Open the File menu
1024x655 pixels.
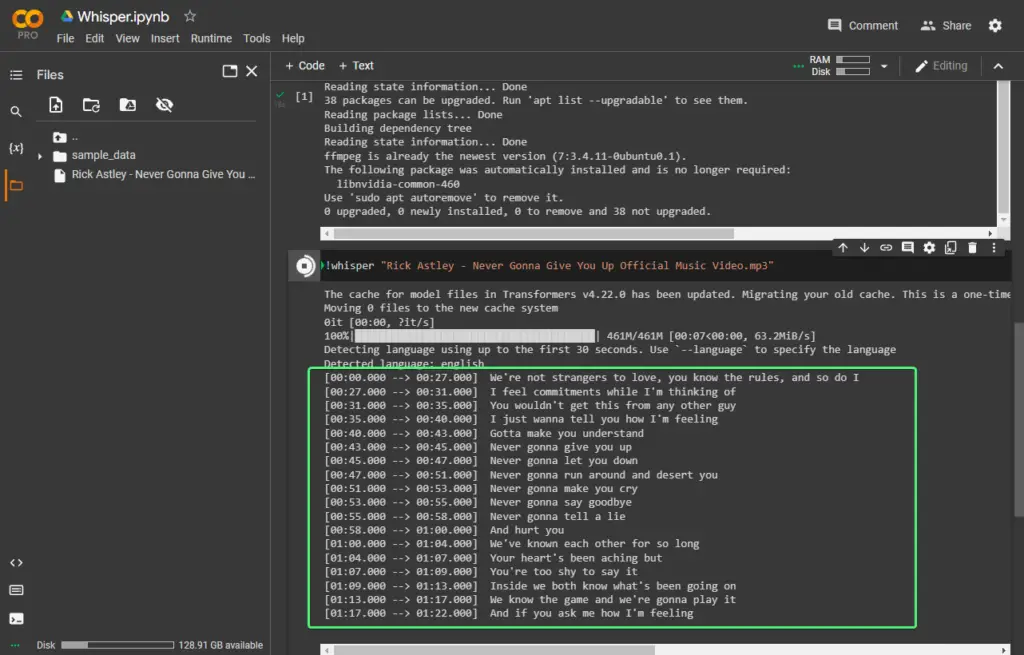(65, 39)
